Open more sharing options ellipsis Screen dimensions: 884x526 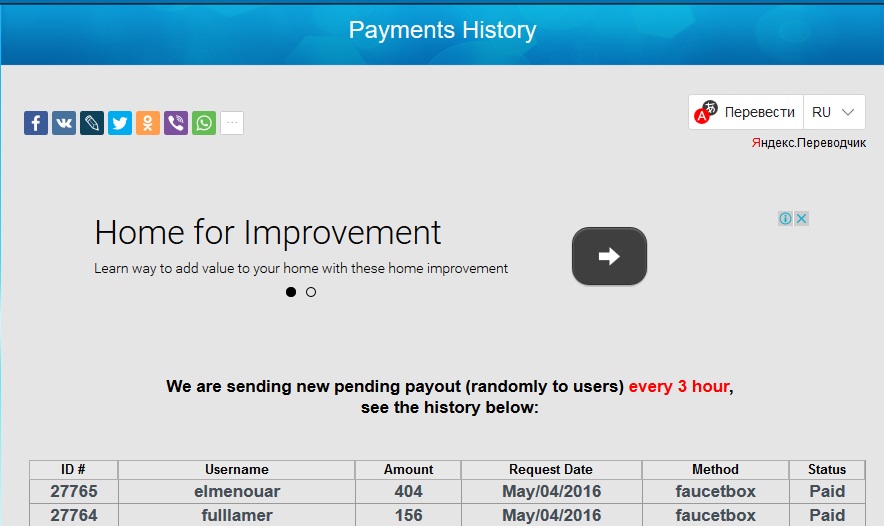[232, 123]
